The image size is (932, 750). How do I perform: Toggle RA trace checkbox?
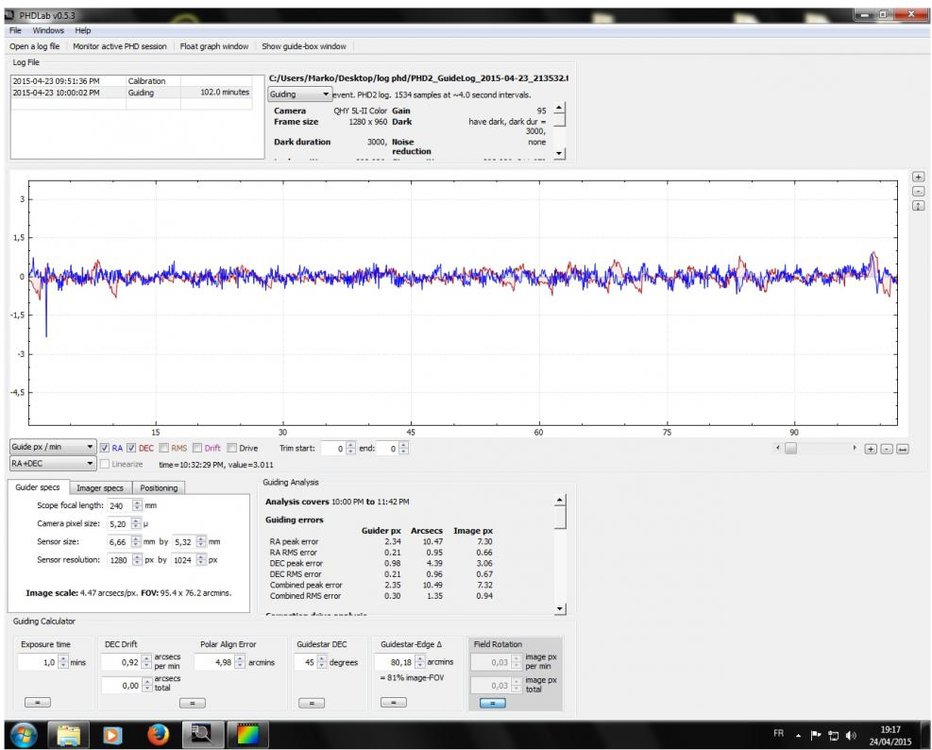105,448
